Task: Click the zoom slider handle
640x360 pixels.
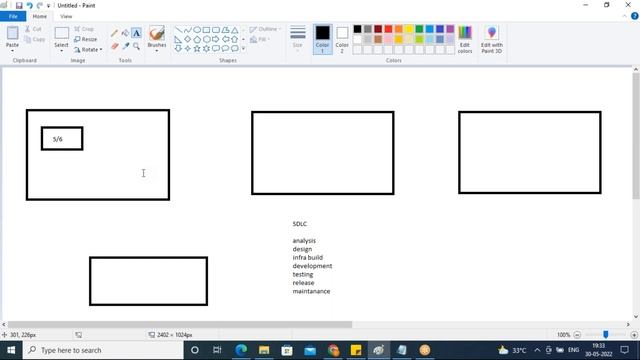Action: 606,335
